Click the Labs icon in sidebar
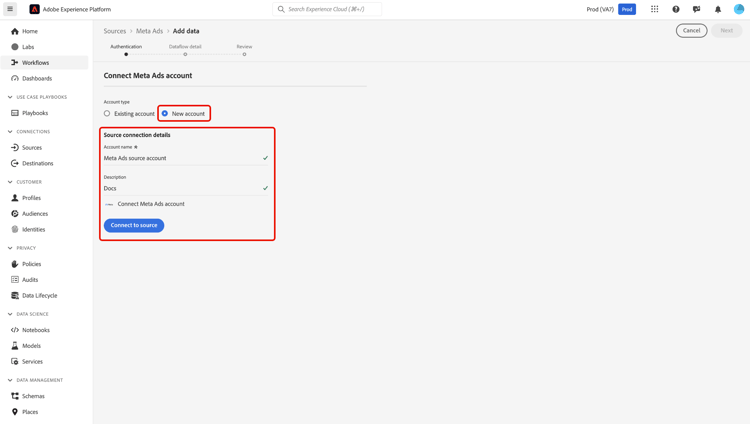750x424 pixels. (x=15, y=47)
